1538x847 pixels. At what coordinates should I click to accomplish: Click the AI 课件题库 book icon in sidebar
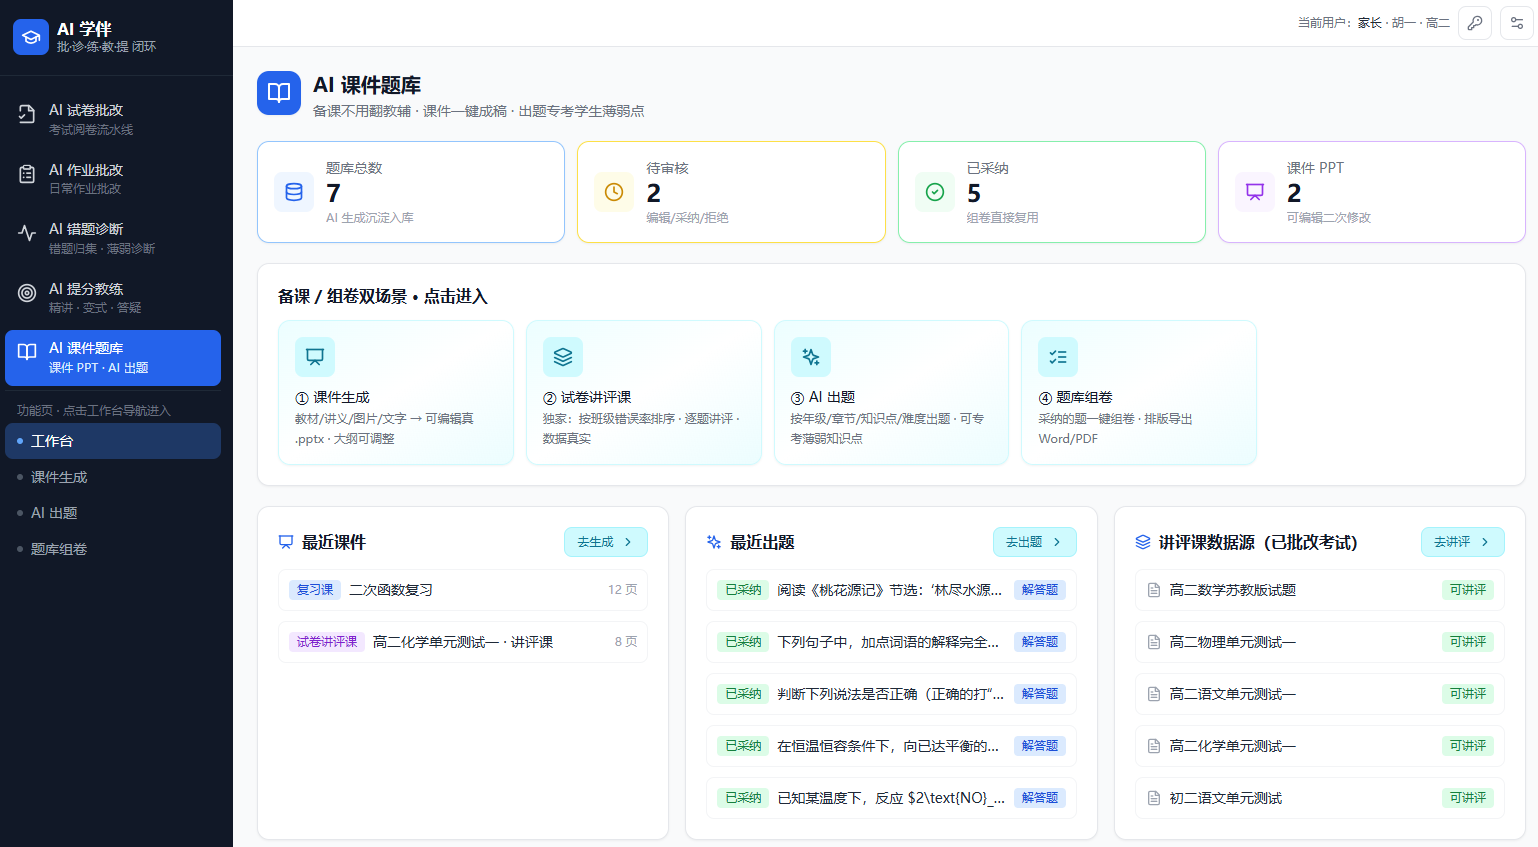tap(27, 352)
